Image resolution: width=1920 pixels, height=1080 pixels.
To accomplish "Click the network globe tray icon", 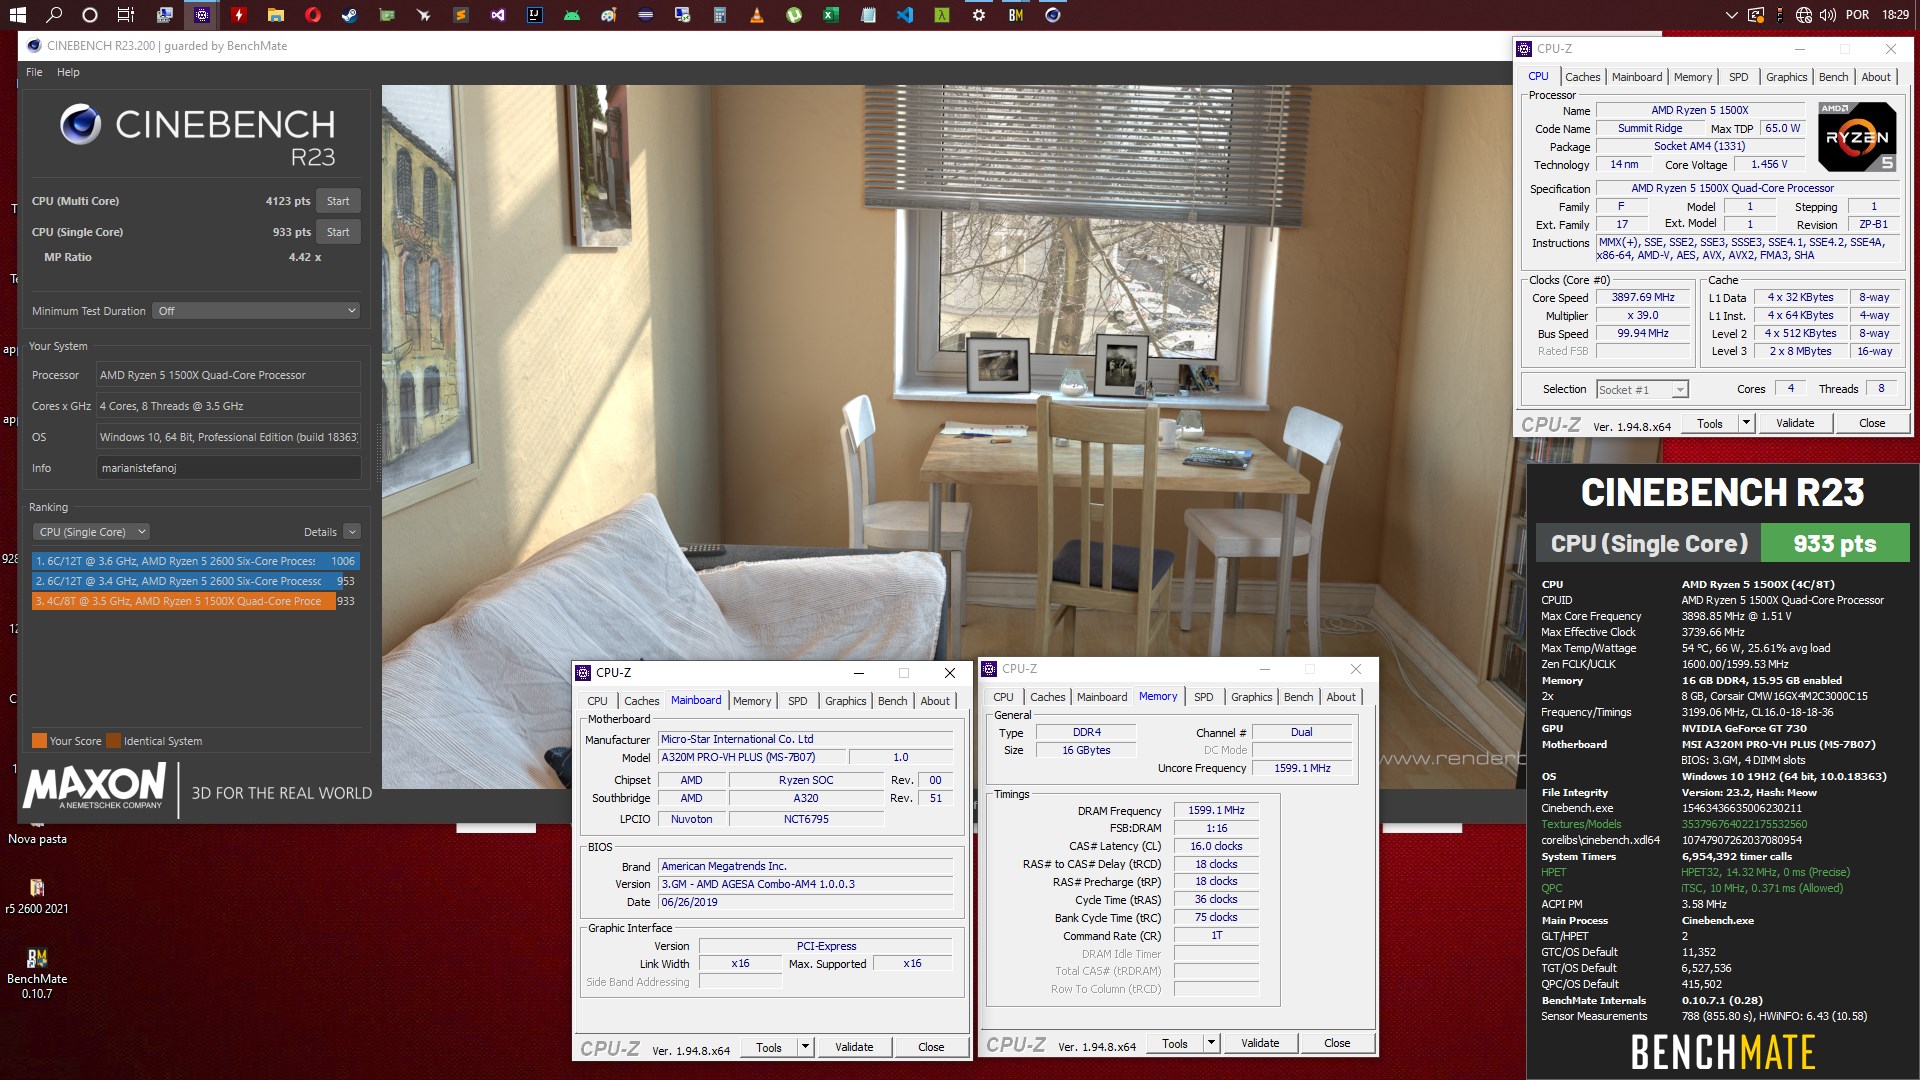I will [x=1804, y=15].
